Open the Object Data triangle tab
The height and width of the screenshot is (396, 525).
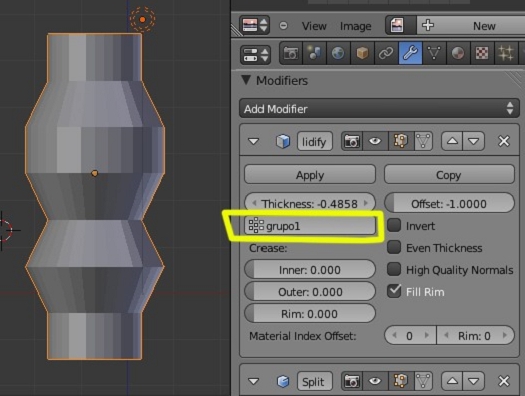pos(434,53)
